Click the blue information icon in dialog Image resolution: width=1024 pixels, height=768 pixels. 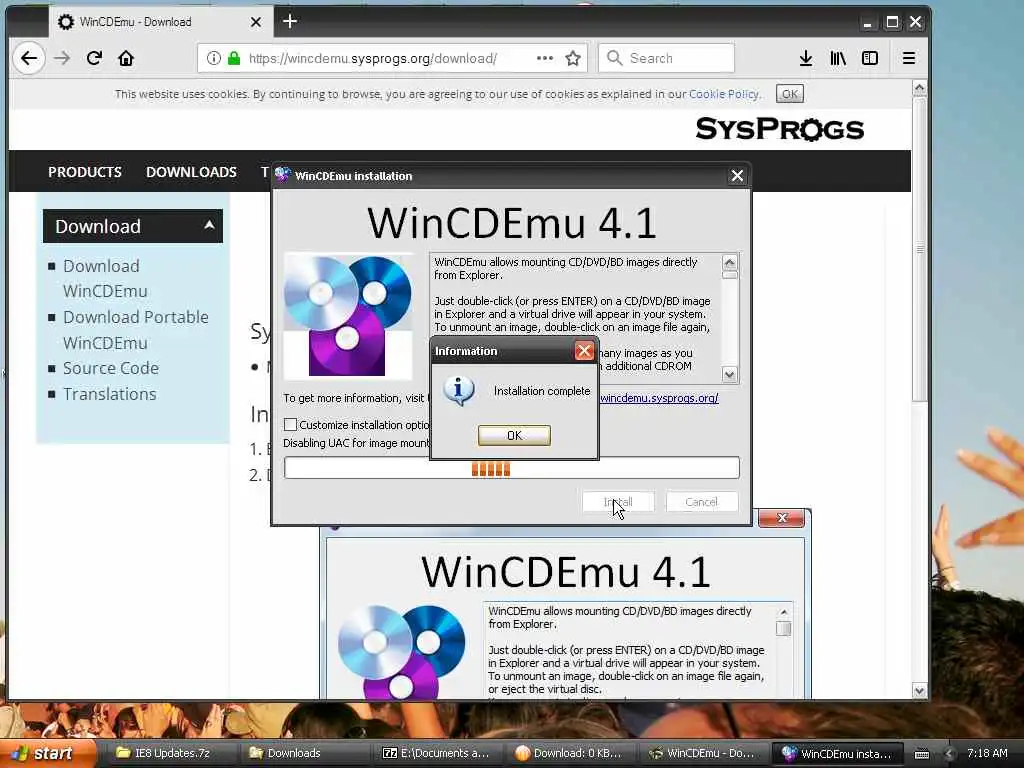pyautogui.click(x=458, y=391)
